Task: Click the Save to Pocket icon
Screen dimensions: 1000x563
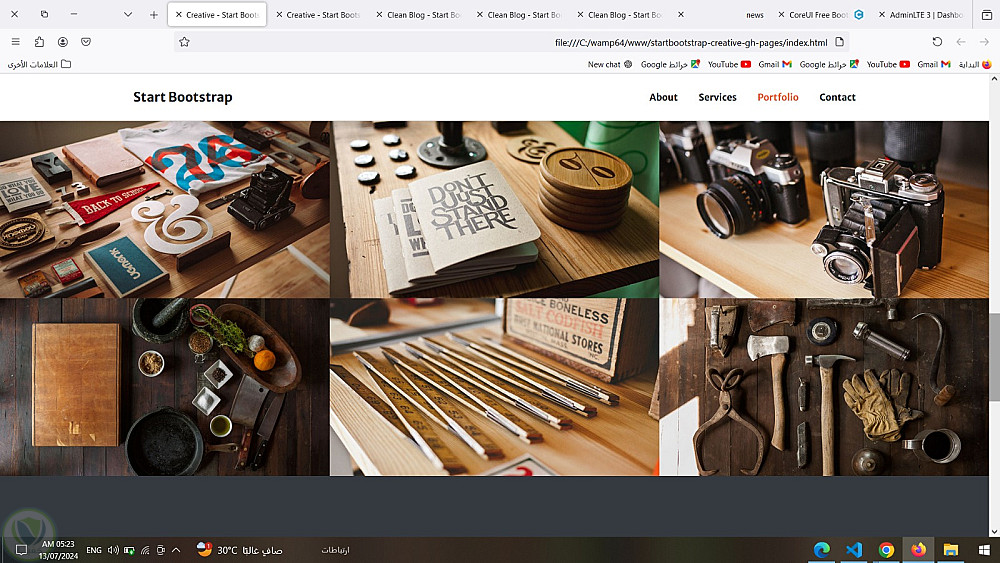Action: 85,42
